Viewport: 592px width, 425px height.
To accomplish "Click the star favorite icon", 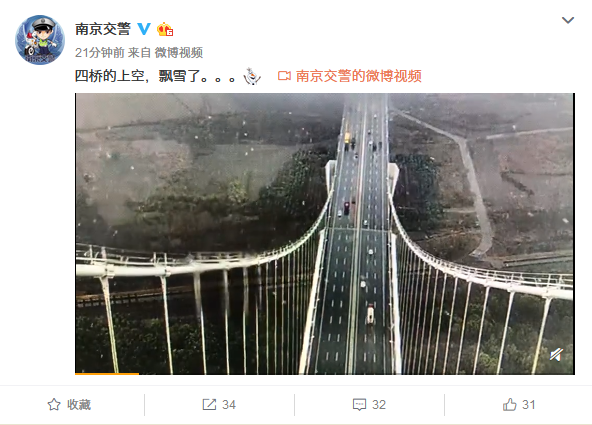I will [x=54, y=405].
